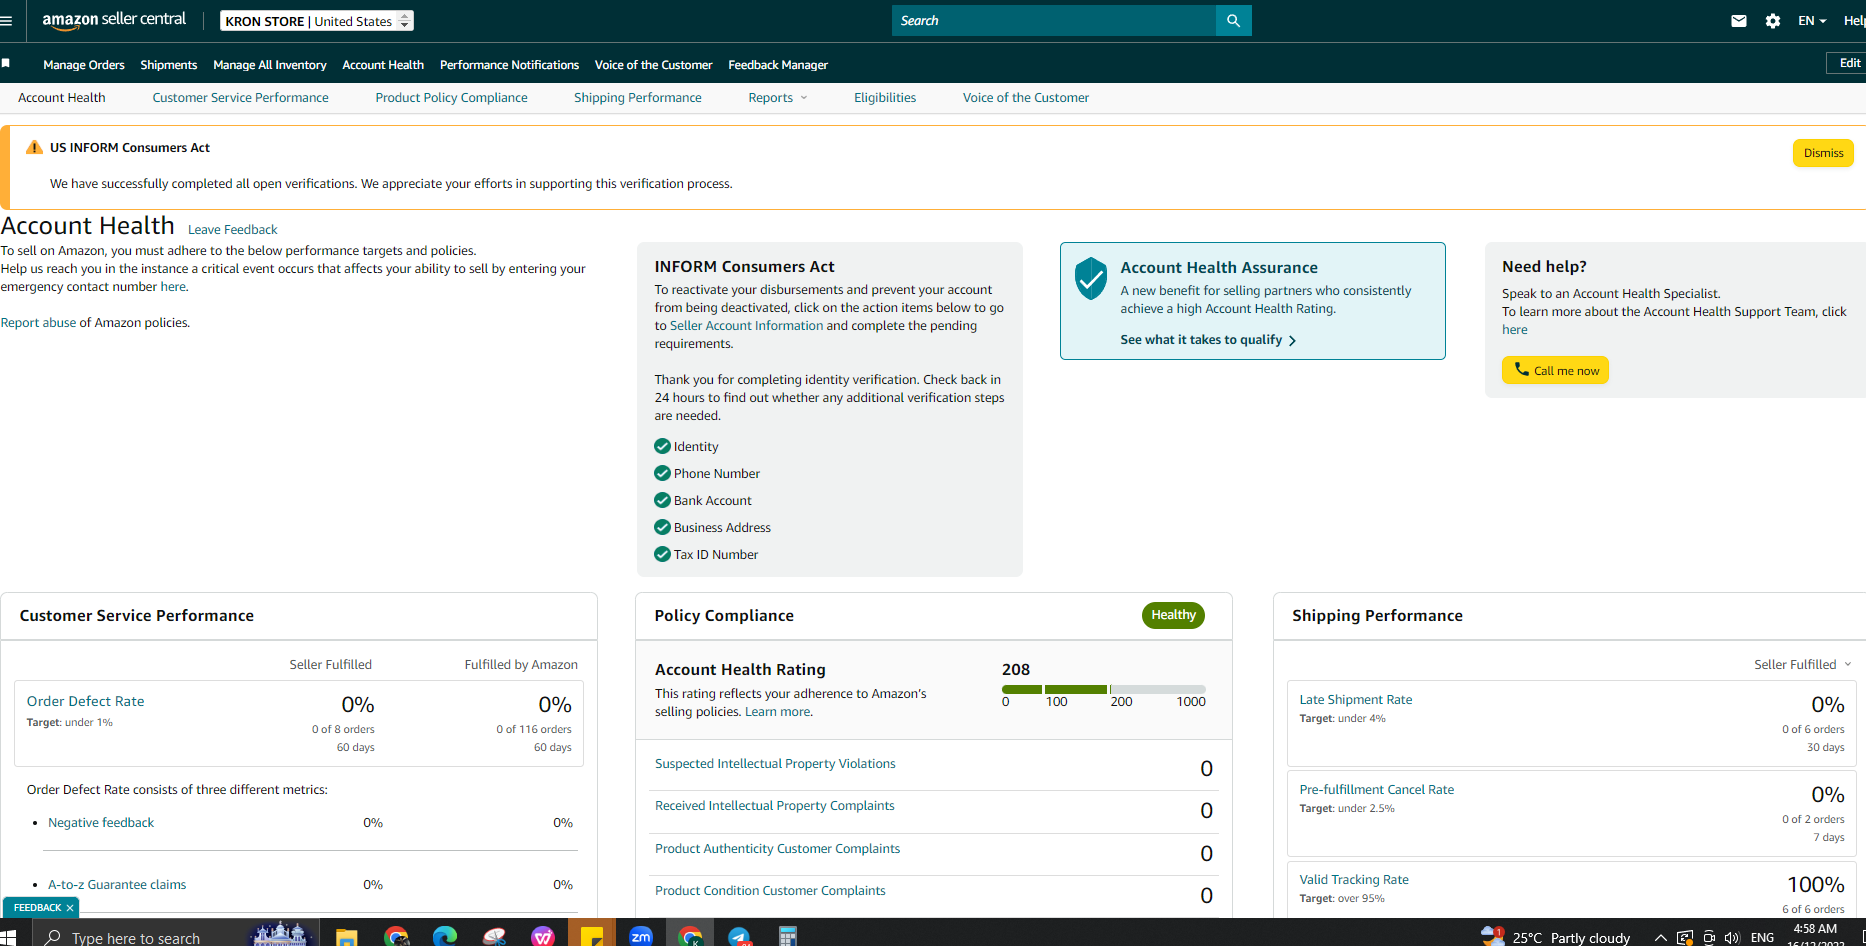
Task: Open Suspected Intellectual Property Violations
Action: (x=775, y=764)
